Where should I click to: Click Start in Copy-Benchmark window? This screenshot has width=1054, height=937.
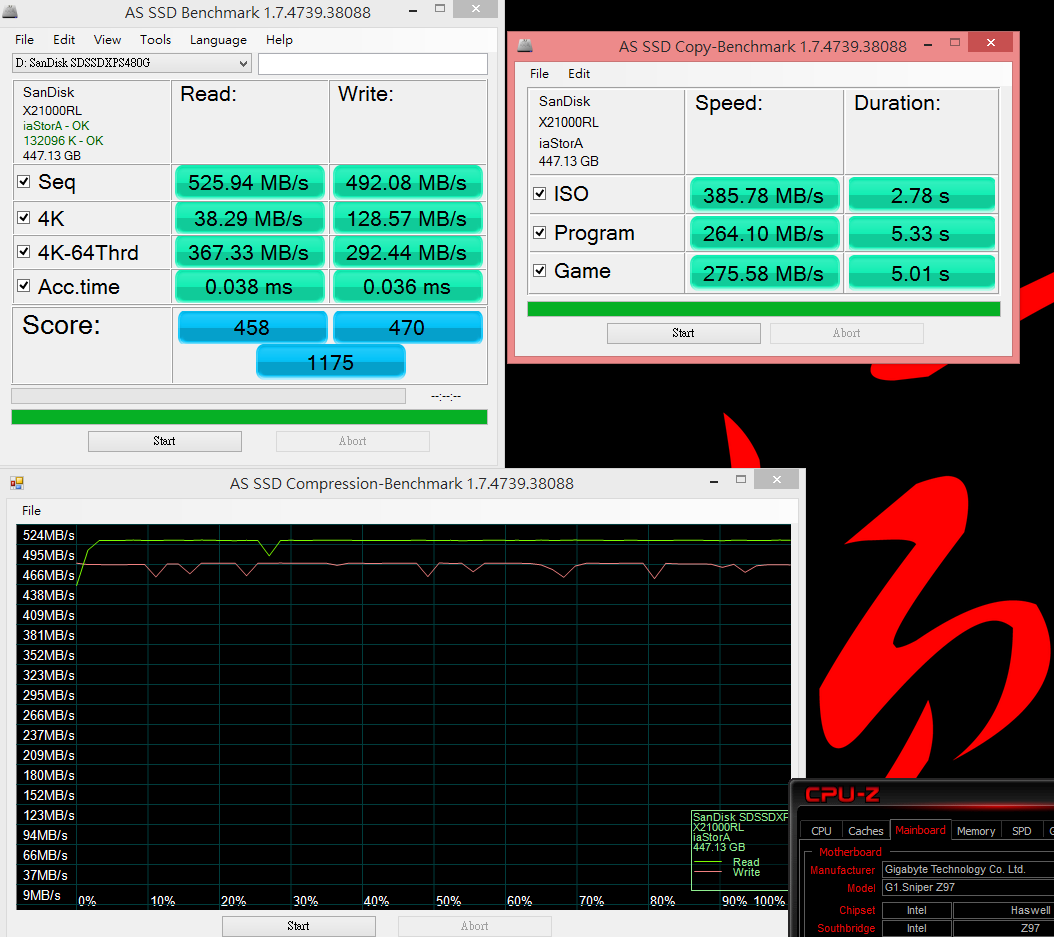pos(684,333)
